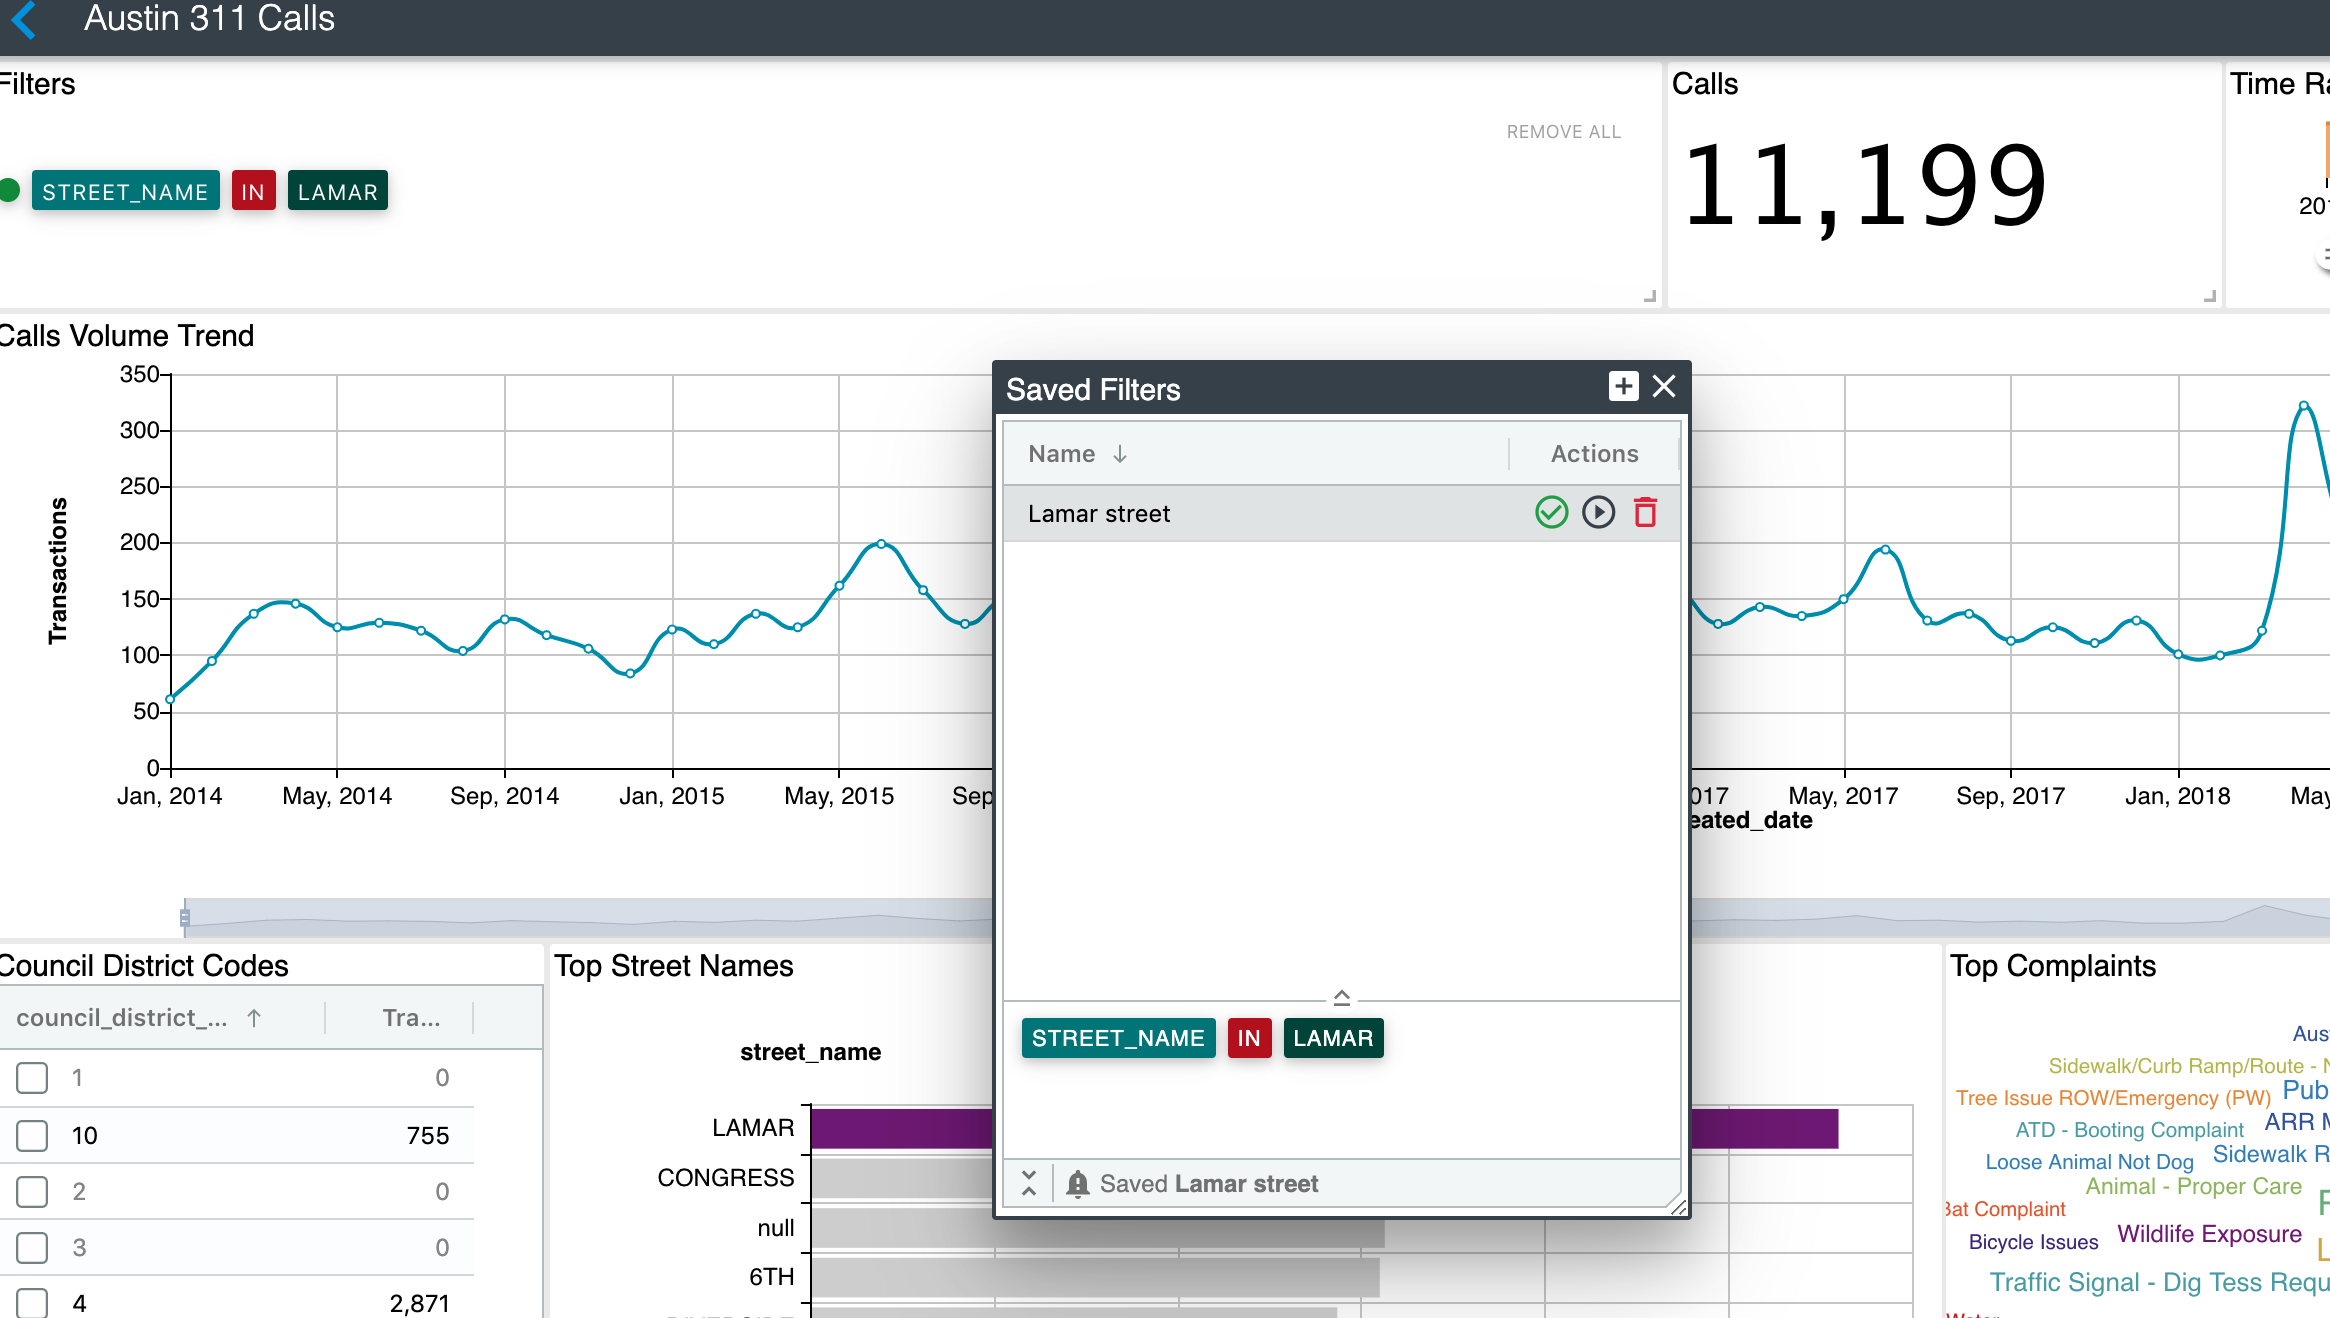Click the trend chart range scroller bar
Image resolution: width=2330 pixels, height=1318 pixels.
(590, 917)
